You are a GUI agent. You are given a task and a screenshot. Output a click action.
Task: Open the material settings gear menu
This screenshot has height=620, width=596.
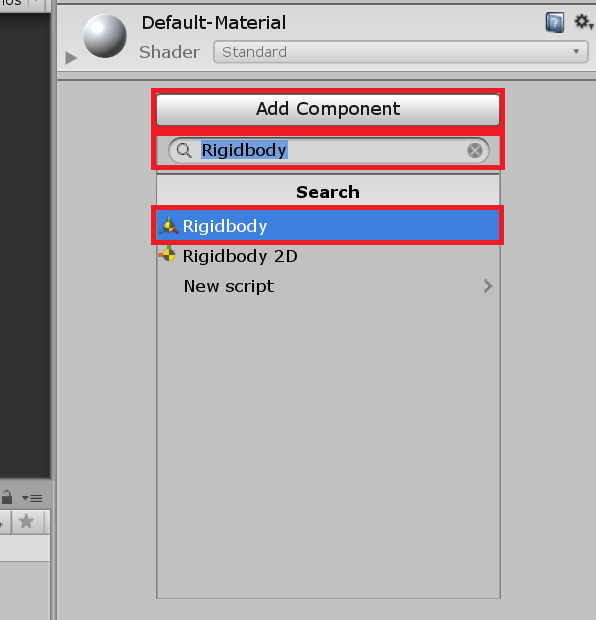click(583, 22)
